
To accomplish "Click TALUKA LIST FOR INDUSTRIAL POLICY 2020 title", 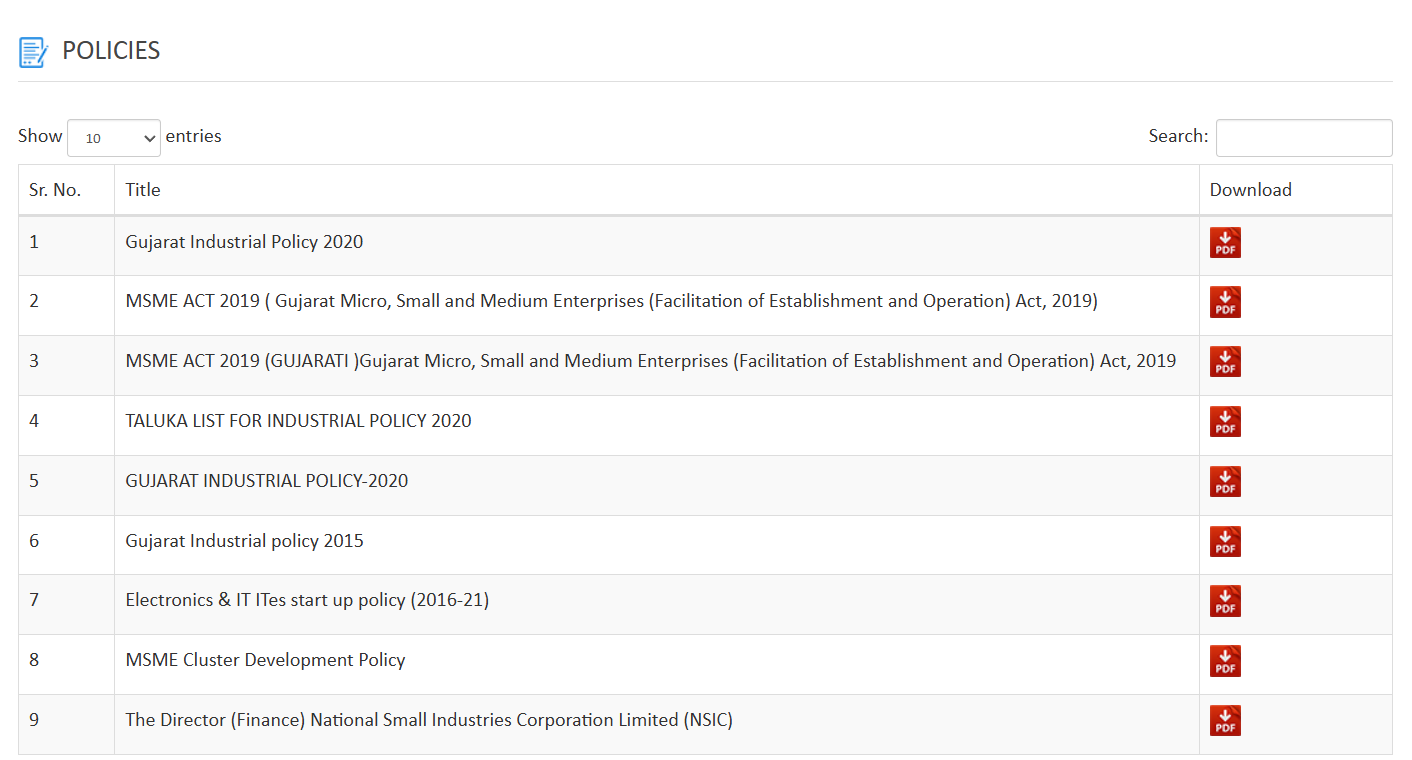I will coord(298,421).
